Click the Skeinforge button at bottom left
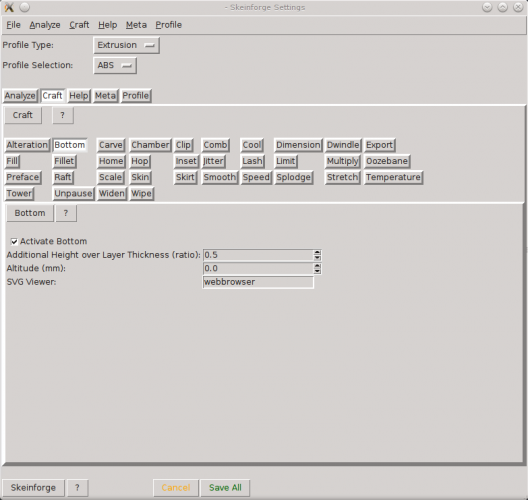Screen dimensions: 528x500 click(33, 488)
